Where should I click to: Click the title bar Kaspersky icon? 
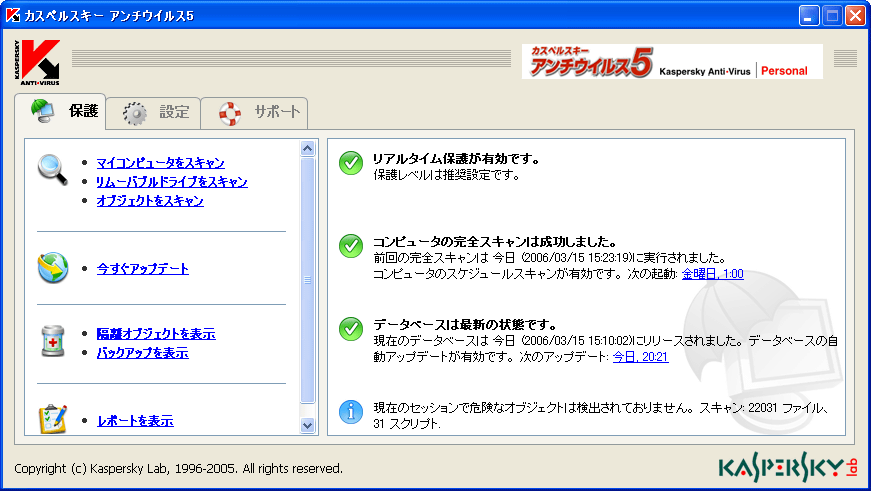coord(12,15)
